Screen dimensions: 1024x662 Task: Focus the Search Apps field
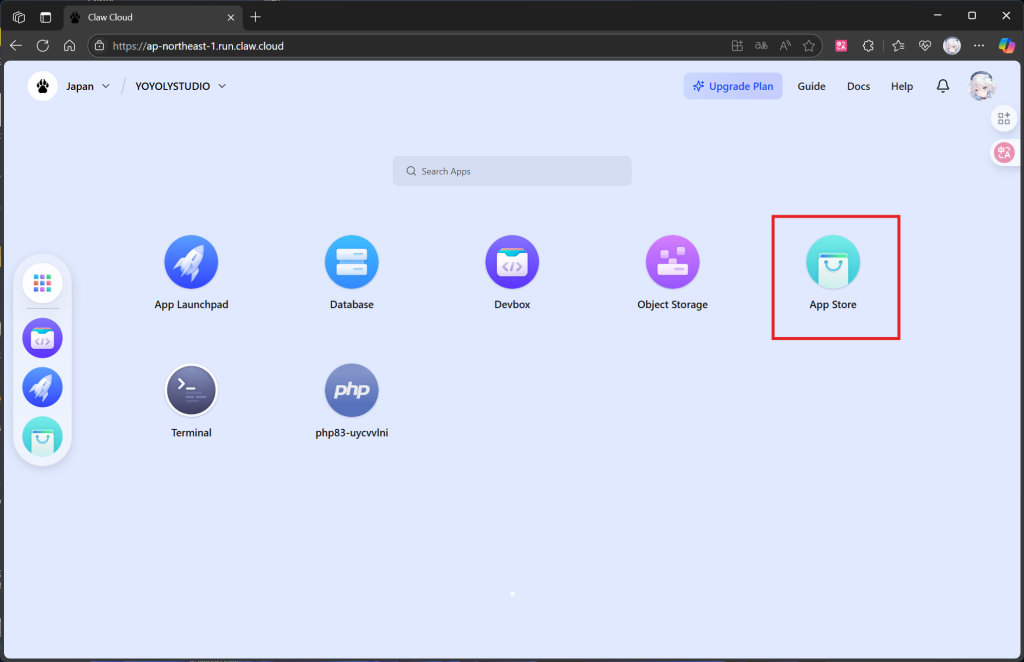[x=512, y=171]
